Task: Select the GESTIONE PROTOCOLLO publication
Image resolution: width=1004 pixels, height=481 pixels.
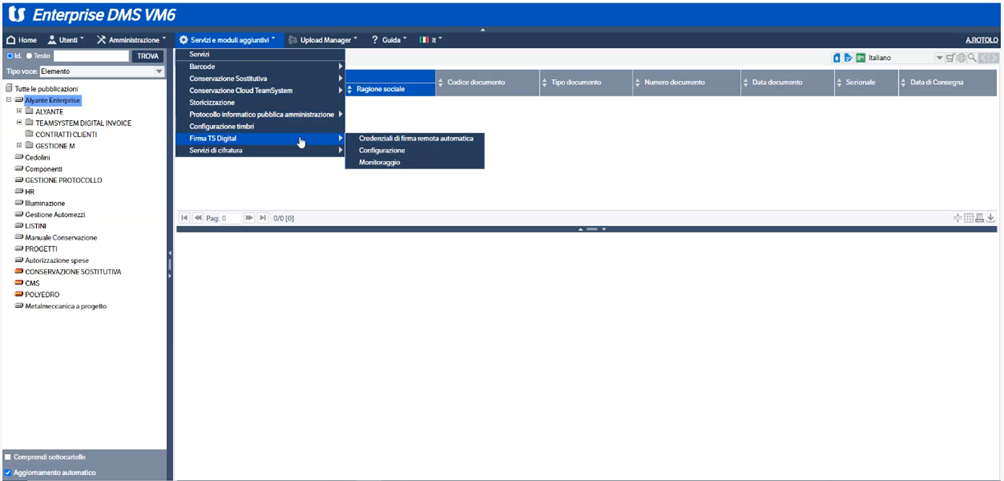Action: (x=63, y=181)
